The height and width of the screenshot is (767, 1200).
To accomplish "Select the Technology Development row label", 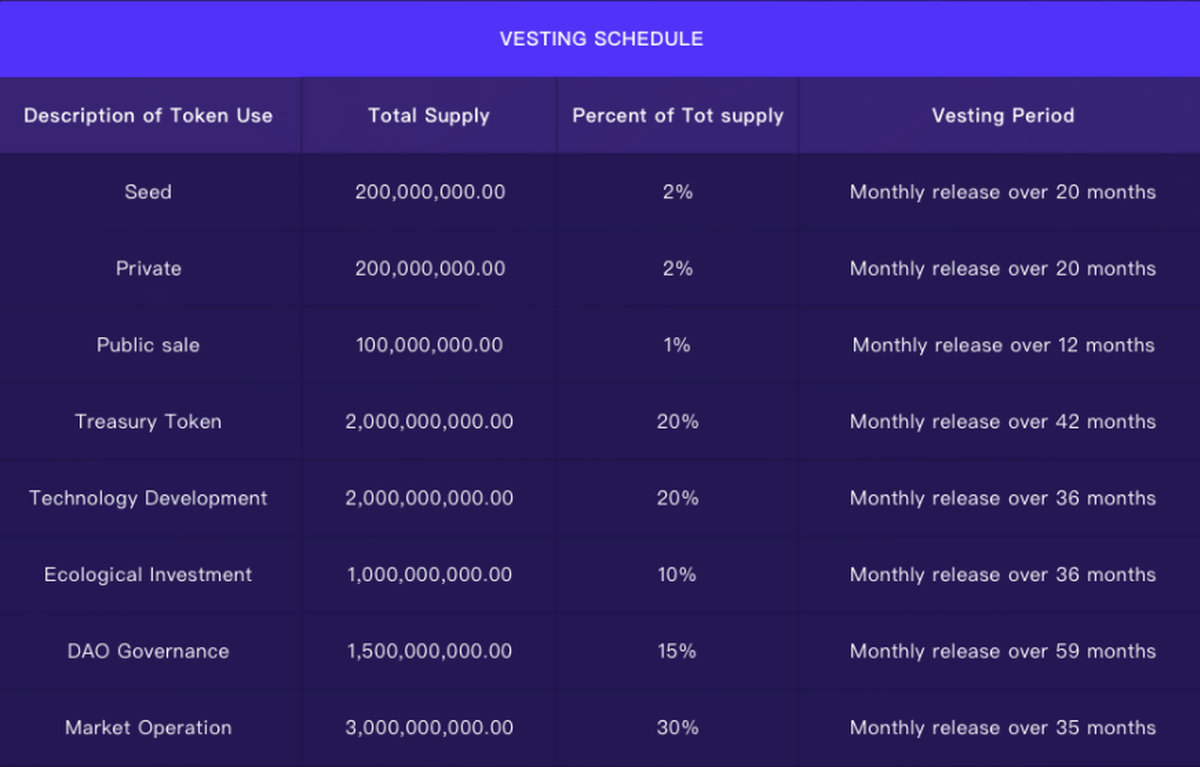I will click(148, 498).
